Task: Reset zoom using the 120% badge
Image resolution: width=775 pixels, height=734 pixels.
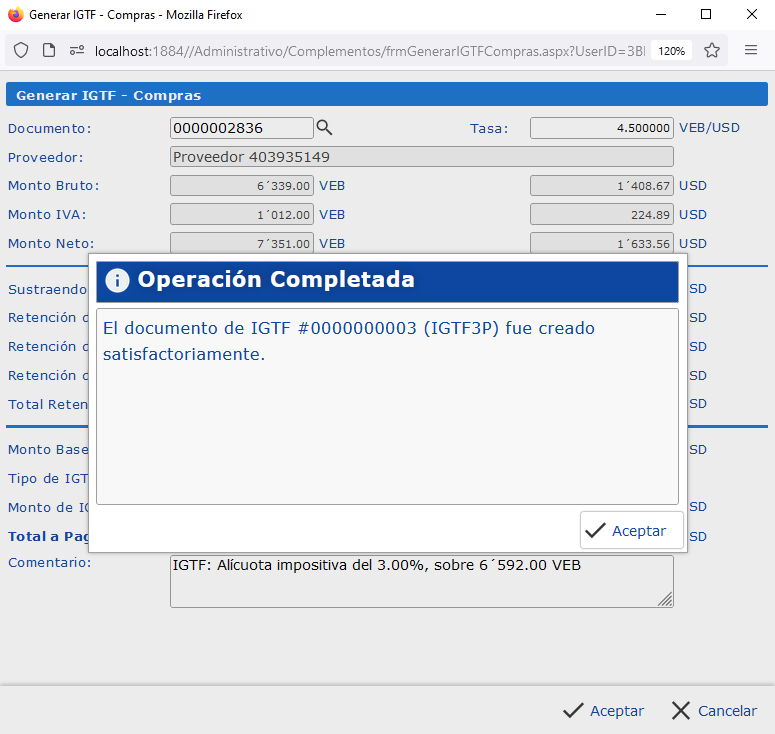Action: point(672,50)
